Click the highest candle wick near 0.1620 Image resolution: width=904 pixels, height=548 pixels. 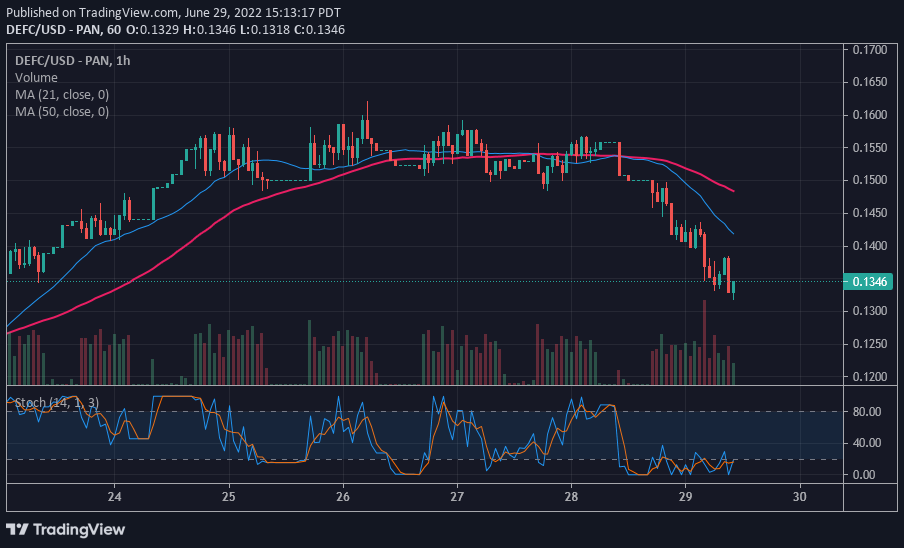(367, 111)
